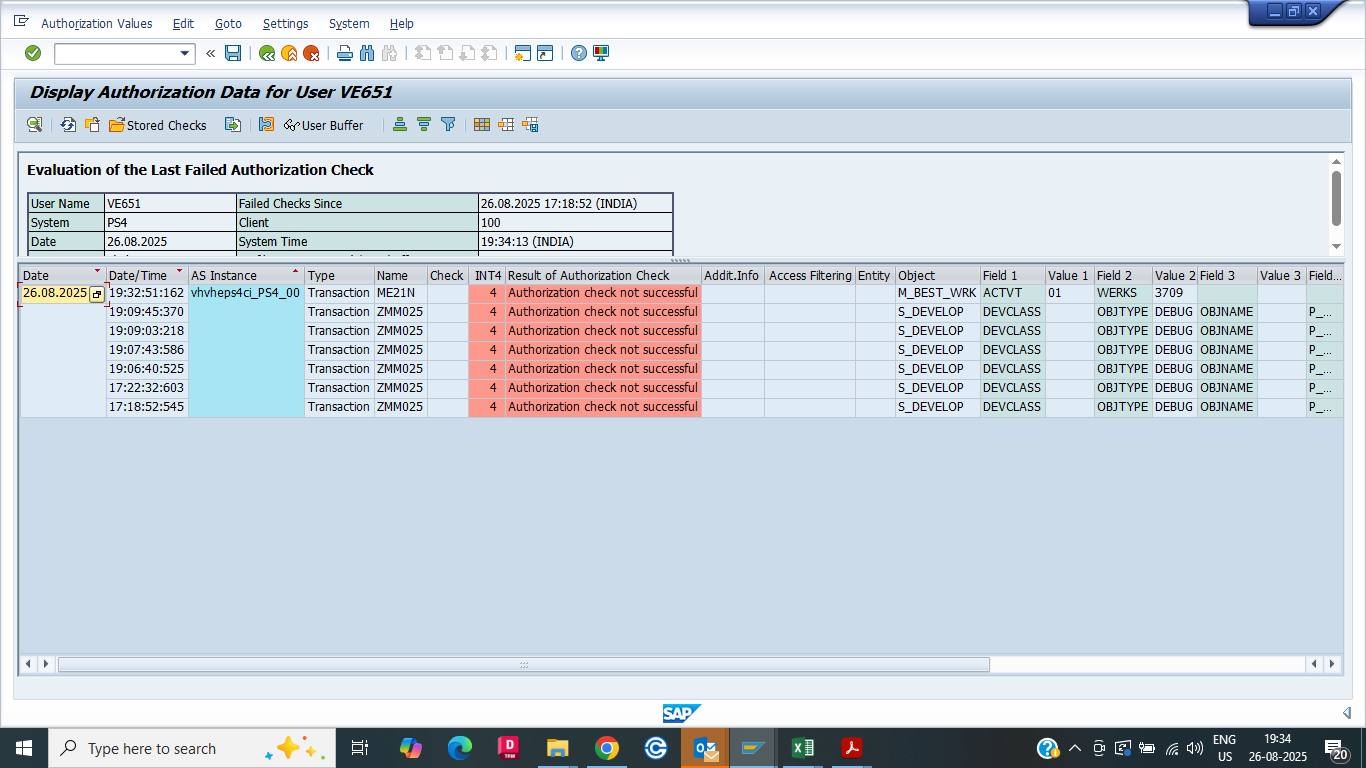
Task: Select the ME21N transaction name cell
Action: pos(400,293)
